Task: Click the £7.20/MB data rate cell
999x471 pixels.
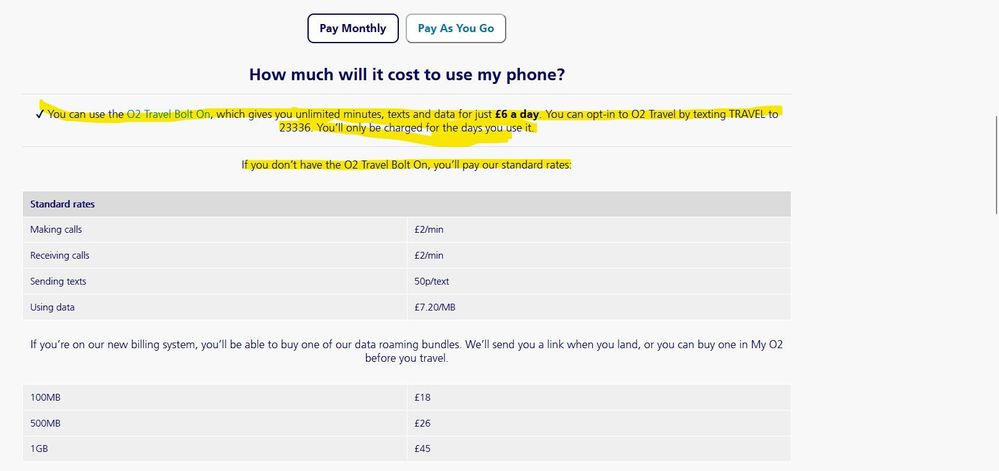Action: click(x=435, y=307)
